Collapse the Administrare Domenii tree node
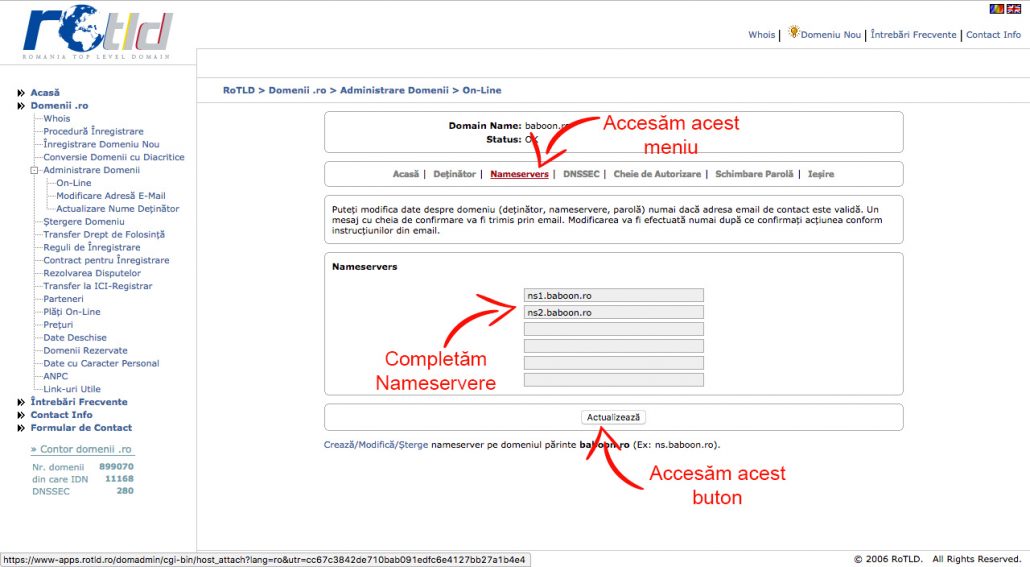Image resolution: width=1030 pixels, height=567 pixels. [x=34, y=170]
